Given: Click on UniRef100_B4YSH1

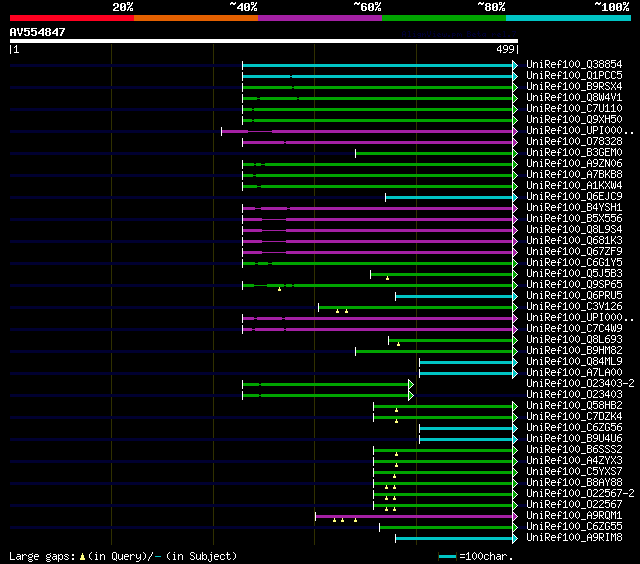Looking at the screenshot, I should pos(574,208).
